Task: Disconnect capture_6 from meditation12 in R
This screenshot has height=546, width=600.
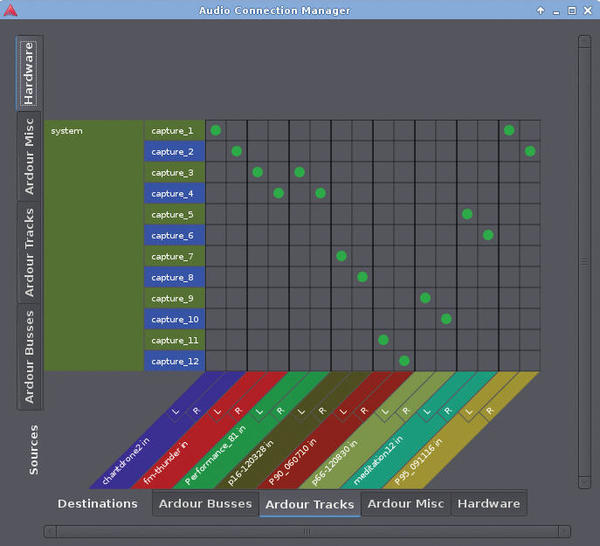Action: 488,235
